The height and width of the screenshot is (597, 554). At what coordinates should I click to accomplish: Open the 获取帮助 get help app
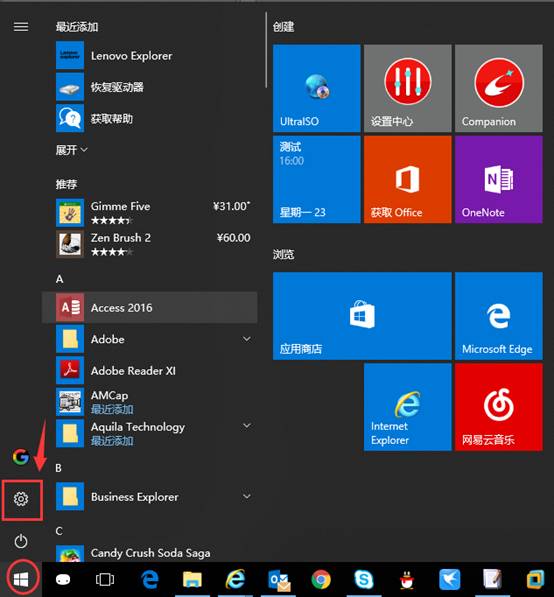[149, 119]
